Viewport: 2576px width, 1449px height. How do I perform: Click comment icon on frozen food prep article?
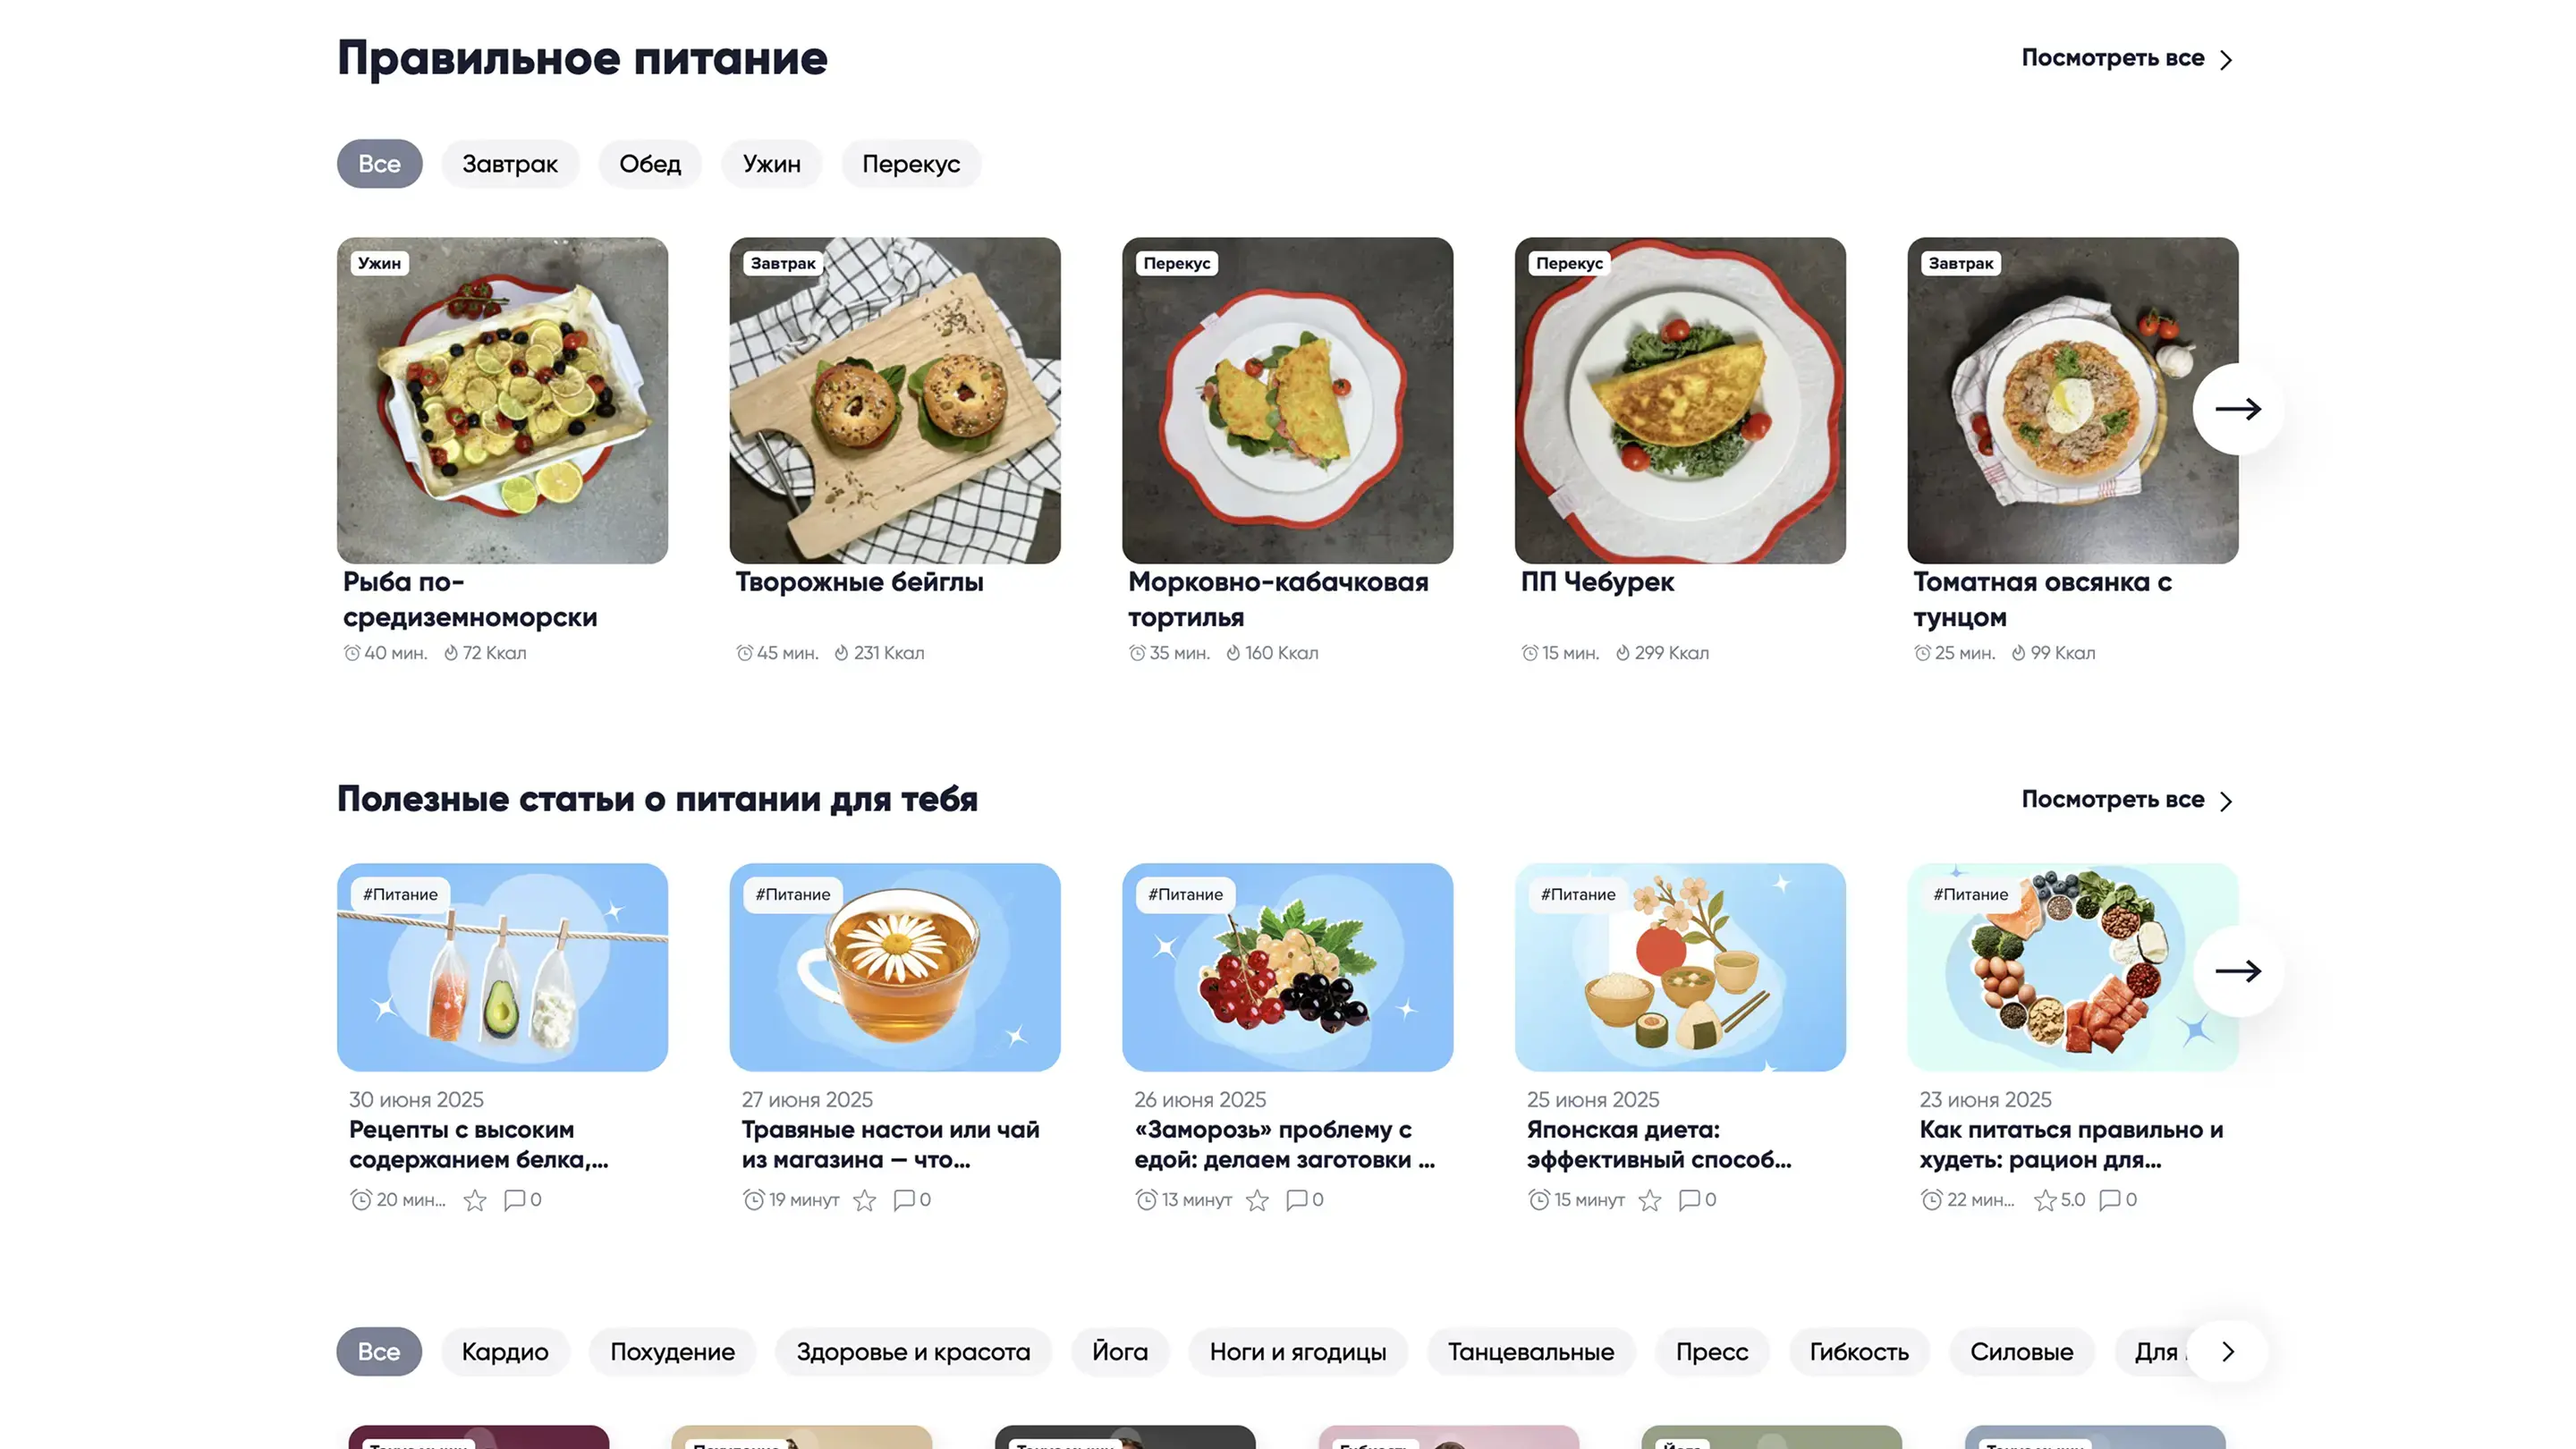(x=1297, y=1200)
